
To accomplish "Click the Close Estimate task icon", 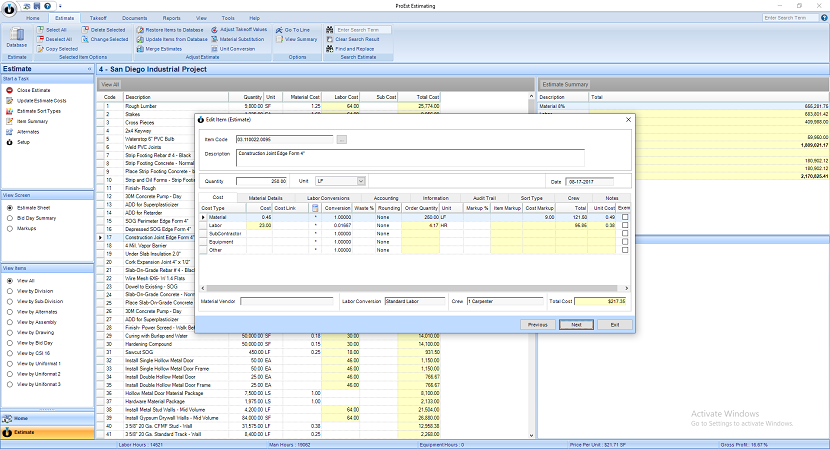I will coord(10,91).
